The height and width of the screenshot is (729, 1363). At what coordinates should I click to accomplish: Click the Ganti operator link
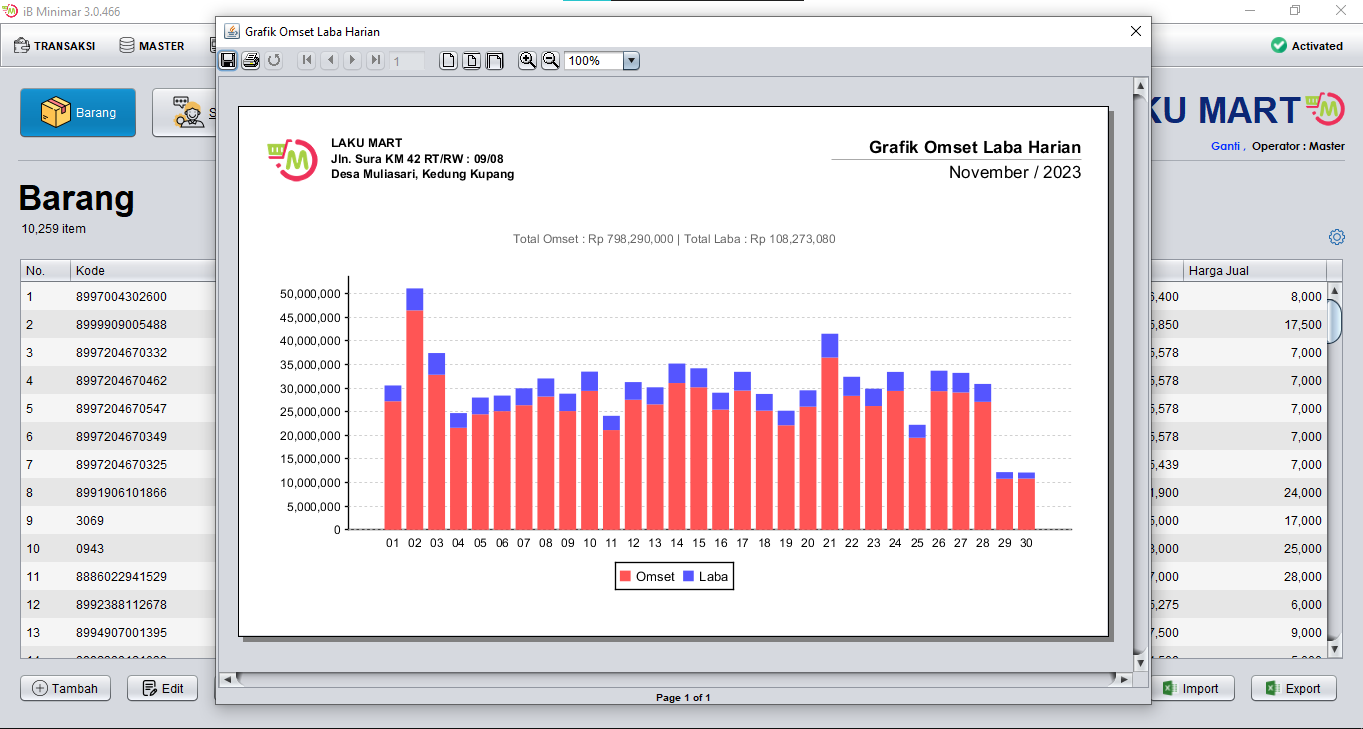(1226, 146)
